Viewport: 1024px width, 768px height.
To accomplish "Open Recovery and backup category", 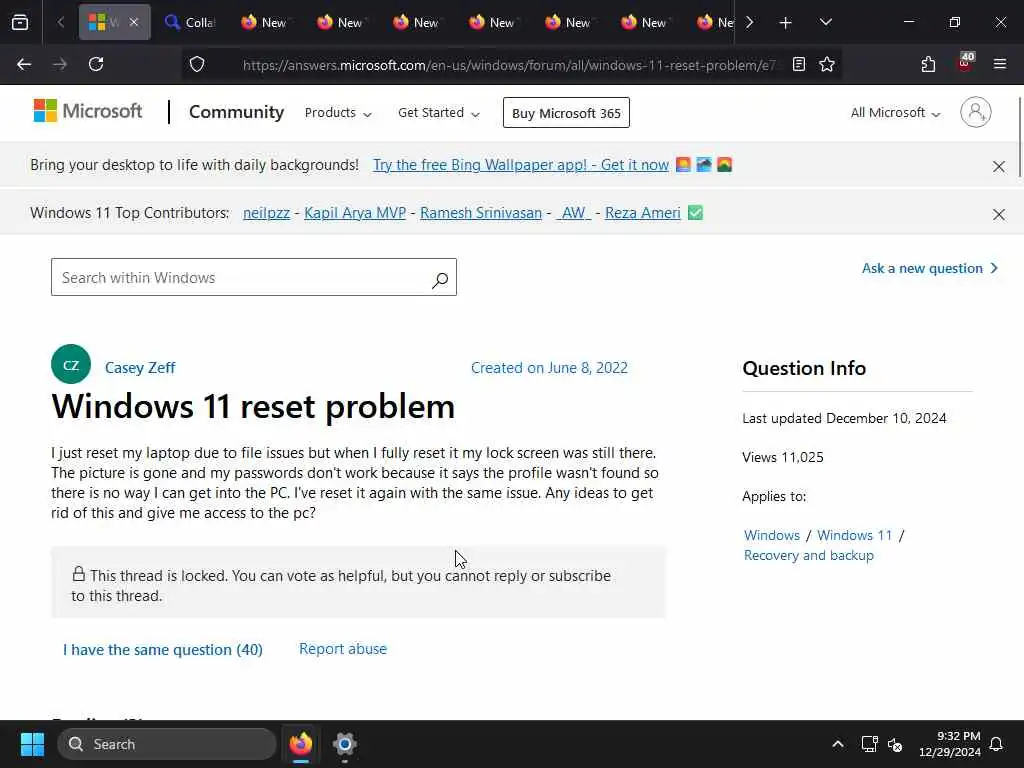I will pyautogui.click(x=808, y=555).
